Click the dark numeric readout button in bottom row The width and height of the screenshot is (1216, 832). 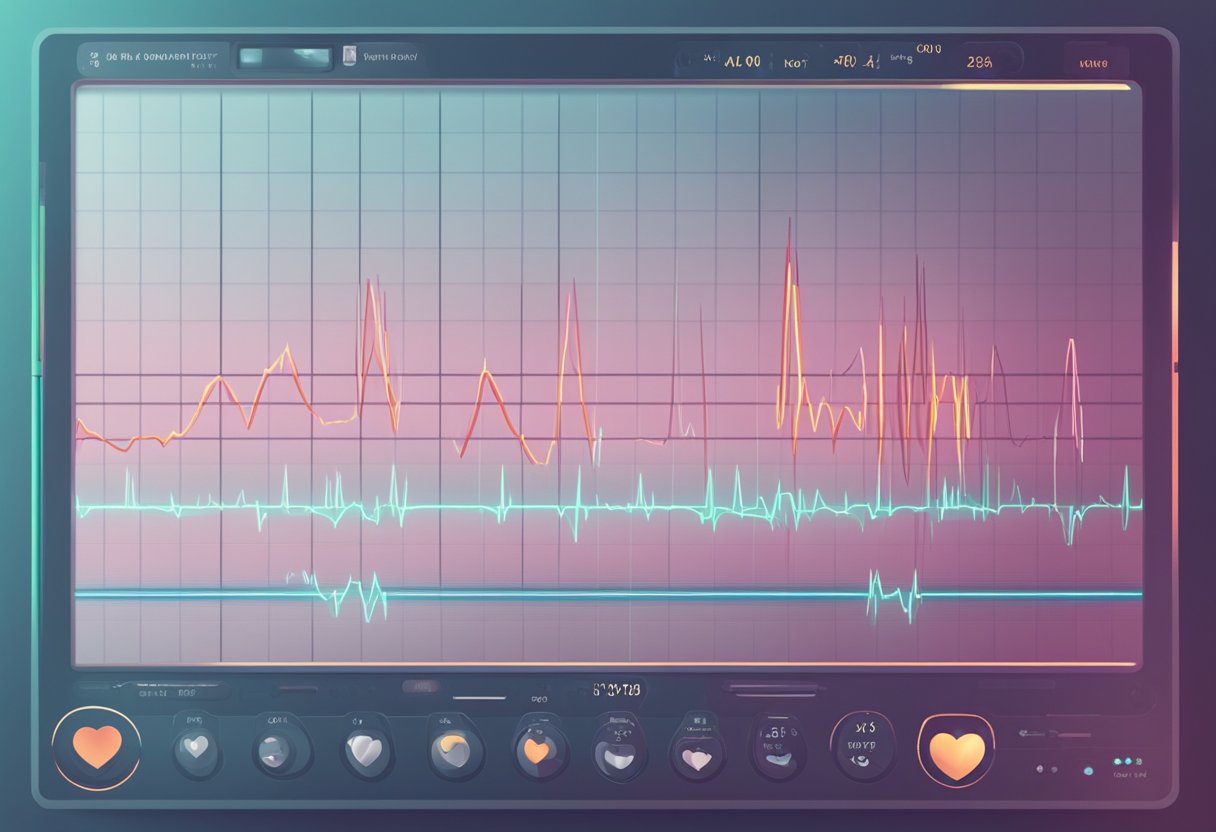[x=776, y=747]
